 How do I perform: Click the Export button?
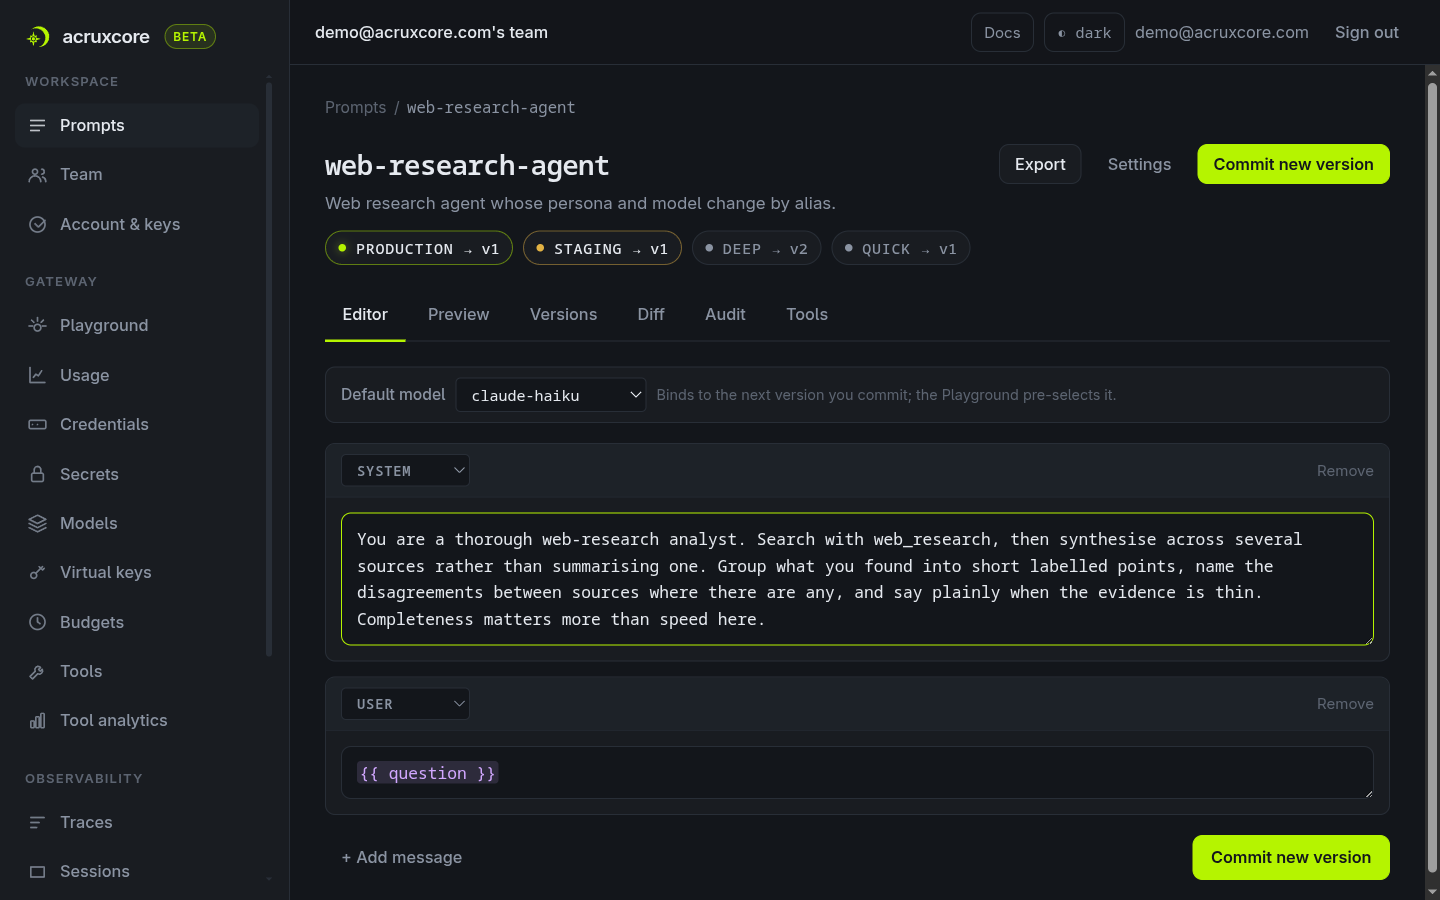pos(1040,164)
